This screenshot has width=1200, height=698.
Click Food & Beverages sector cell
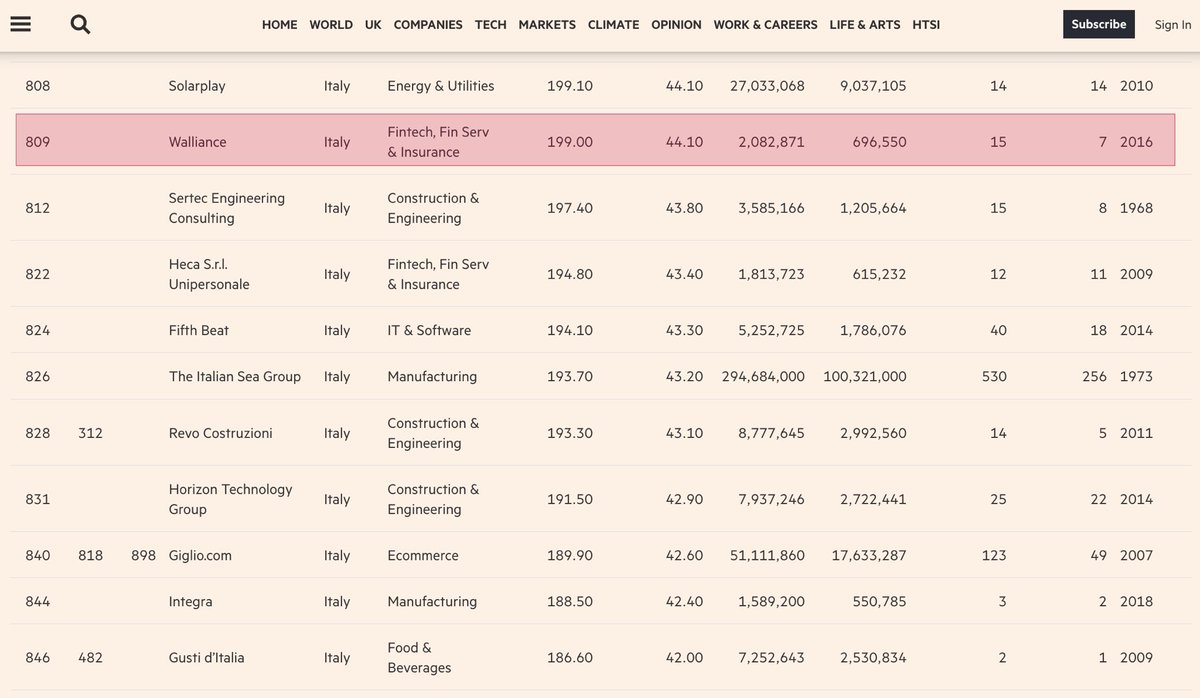[x=419, y=657]
